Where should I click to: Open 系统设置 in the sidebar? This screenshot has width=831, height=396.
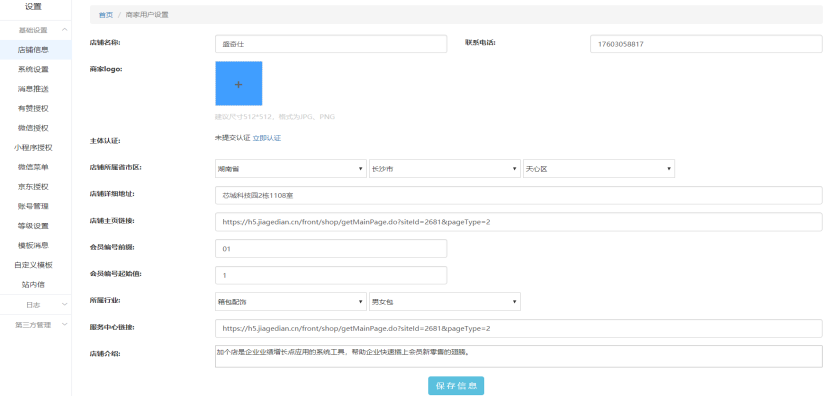[33, 69]
